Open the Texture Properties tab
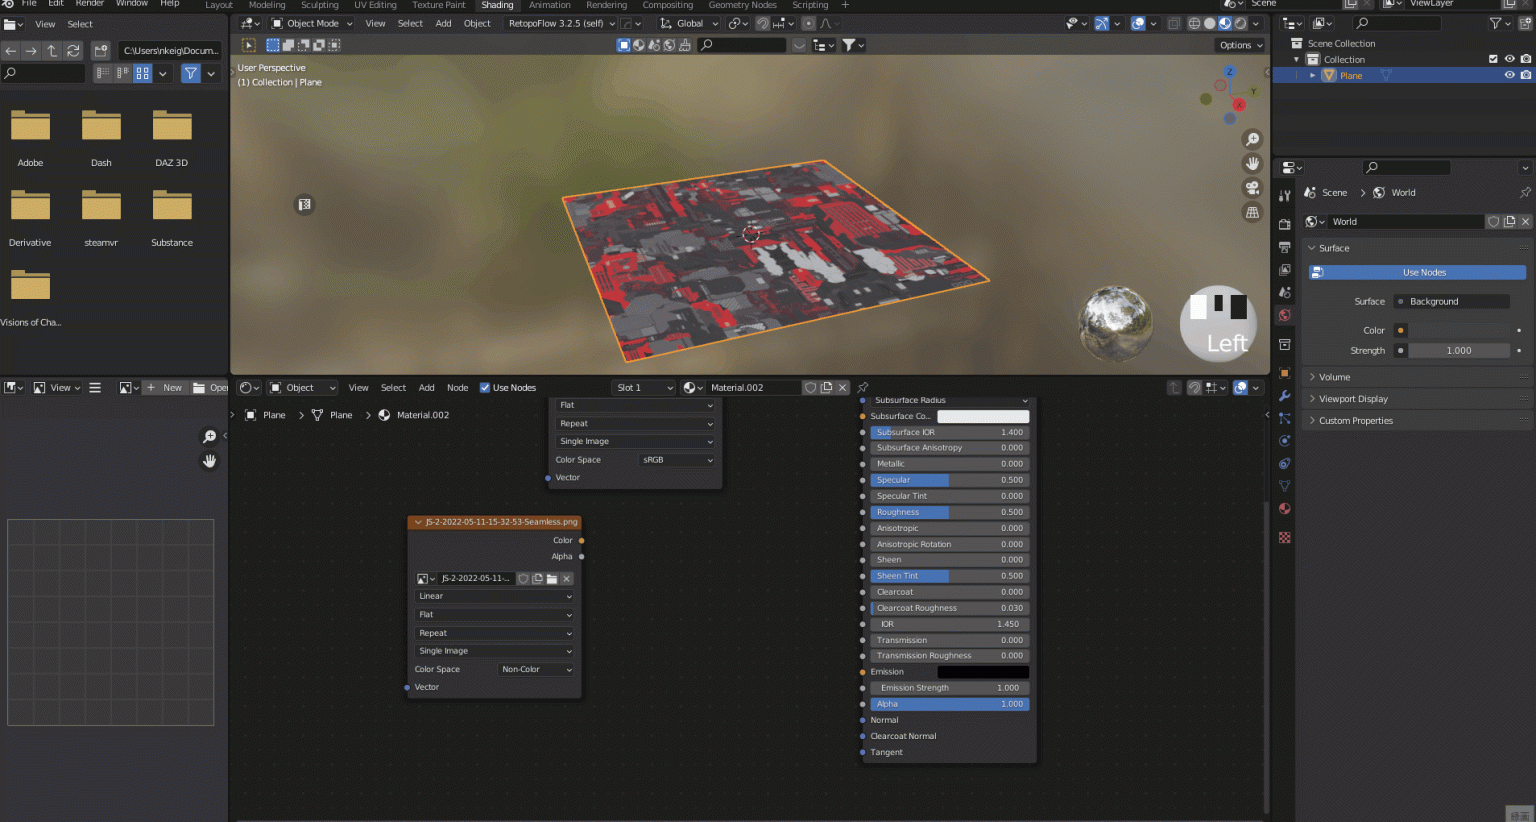 1285,537
